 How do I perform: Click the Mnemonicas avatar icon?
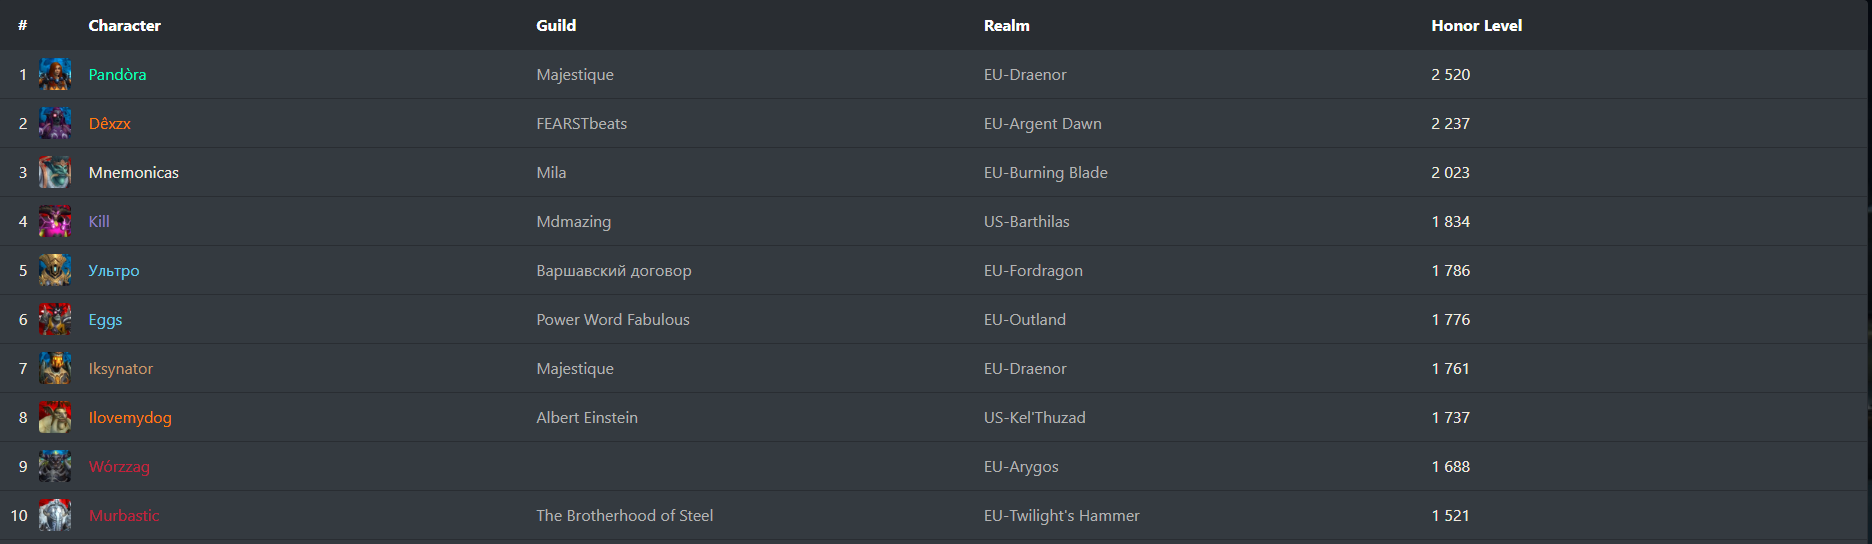[55, 172]
